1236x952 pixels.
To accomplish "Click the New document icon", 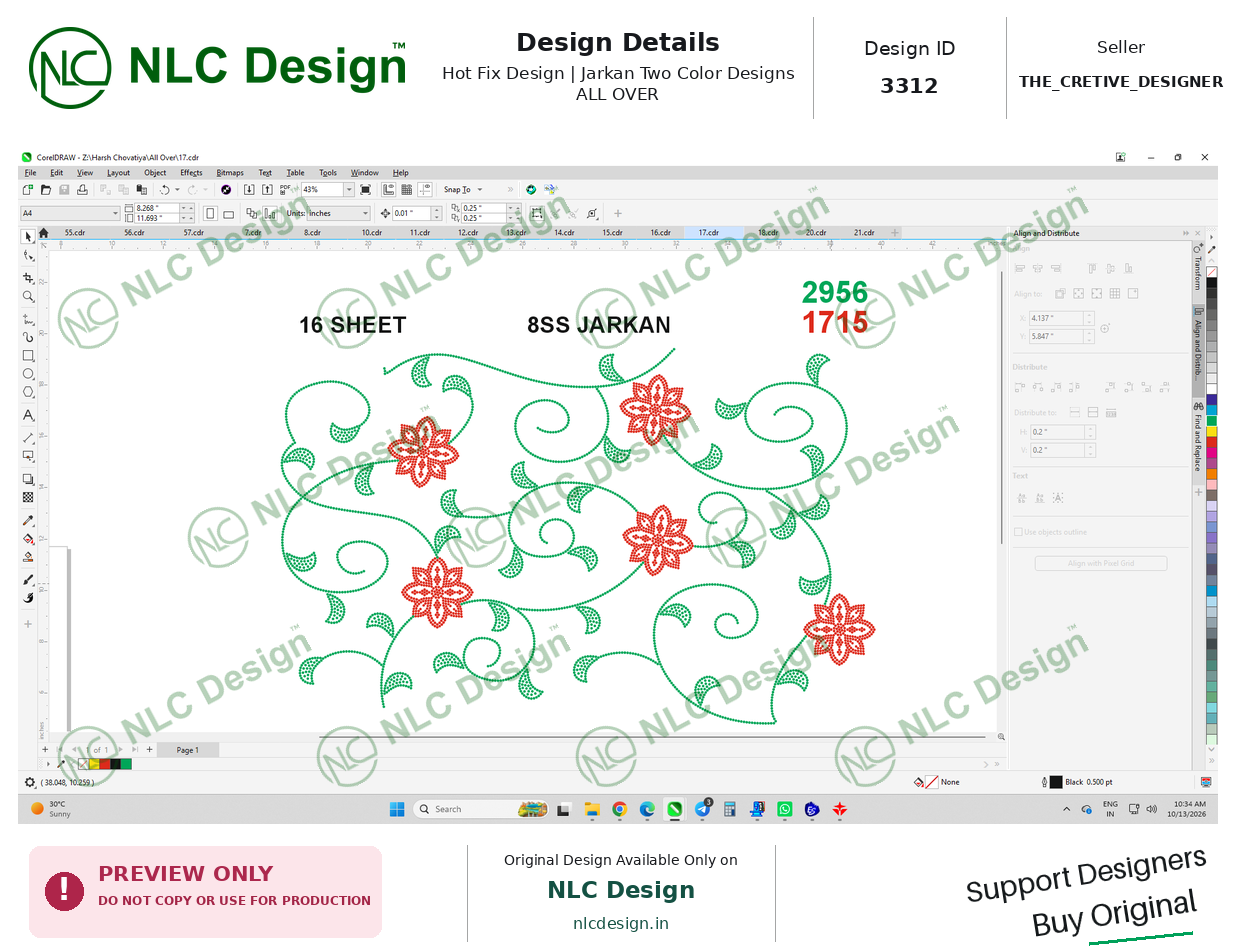I will point(28,189).
